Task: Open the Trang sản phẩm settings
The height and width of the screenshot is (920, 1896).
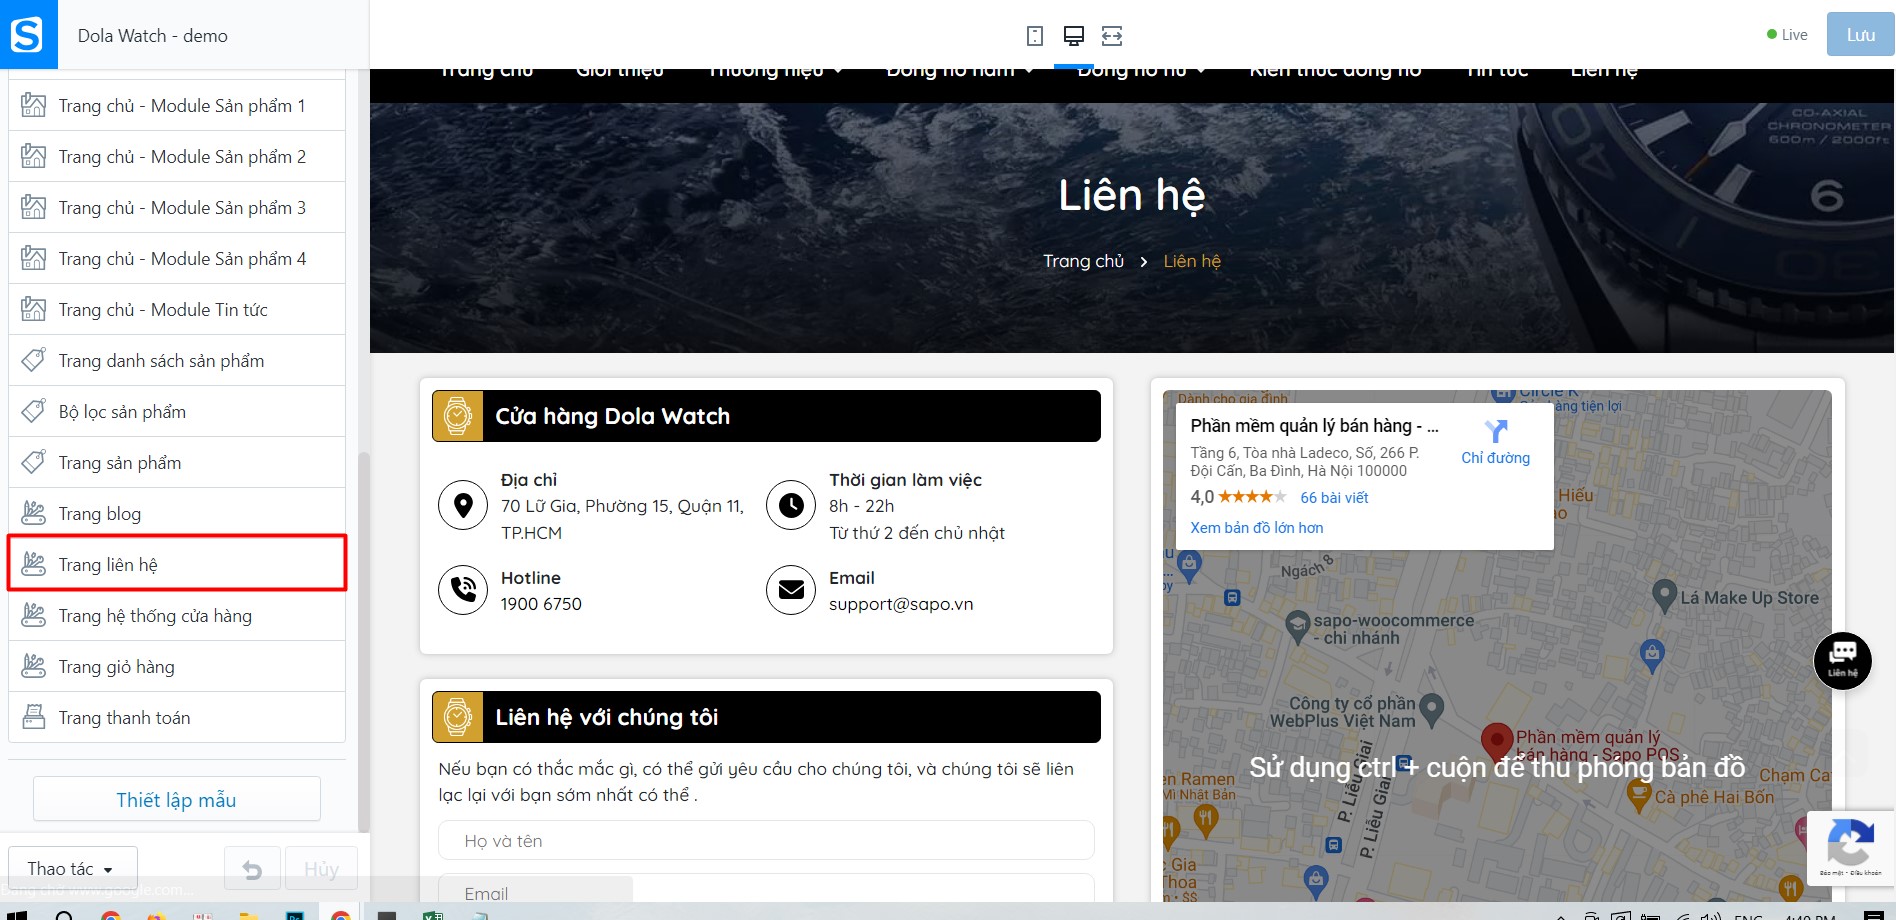Action: 177,462
